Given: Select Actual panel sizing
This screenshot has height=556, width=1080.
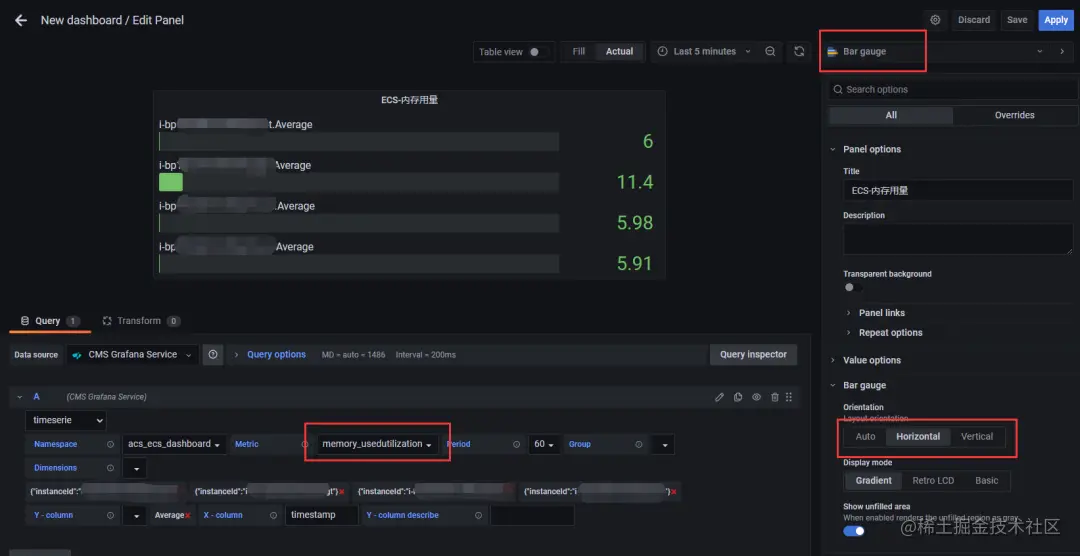Looking at the screenshot, I should (619, 52).
